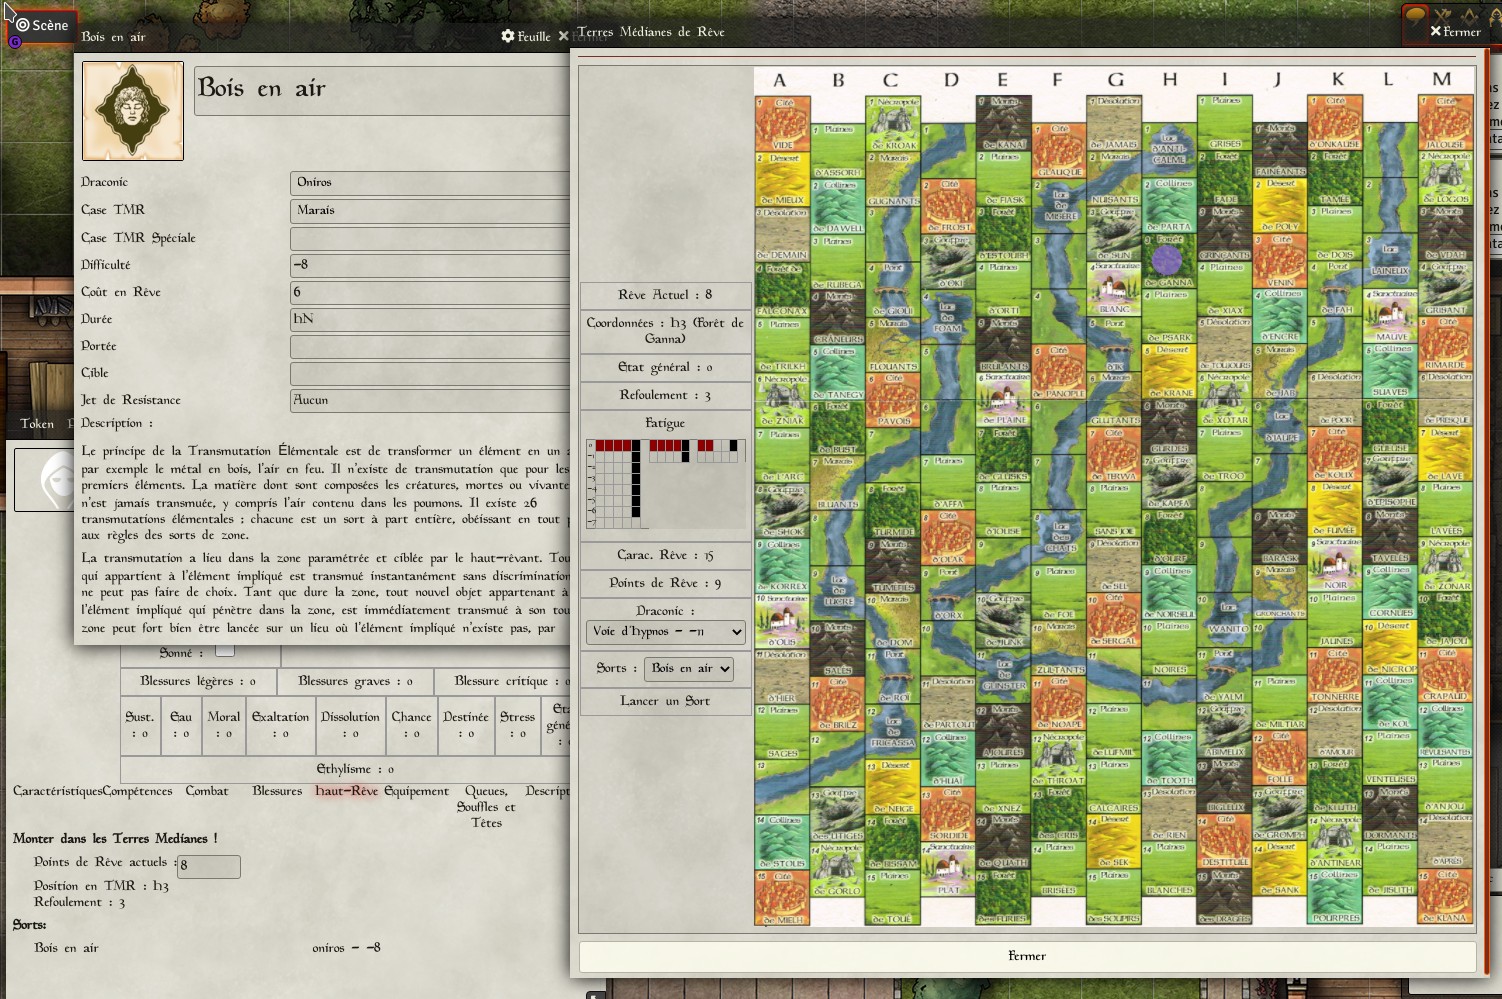Click the Sanctuaire Blanc map tile
The height and width of the screenshot is (999, 1502).
pos(1113,289)
